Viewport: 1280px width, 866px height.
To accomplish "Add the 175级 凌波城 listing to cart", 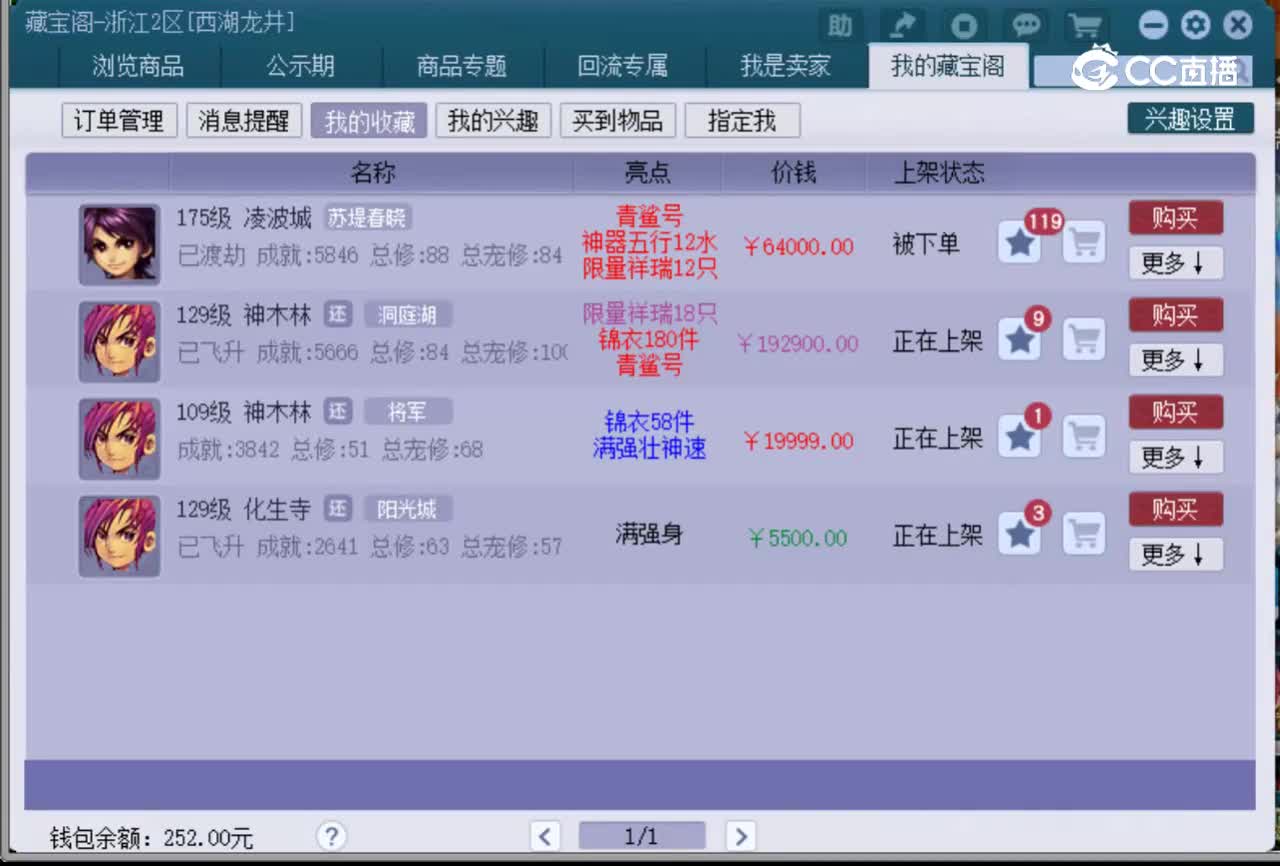I will (x=1083, y=241).
